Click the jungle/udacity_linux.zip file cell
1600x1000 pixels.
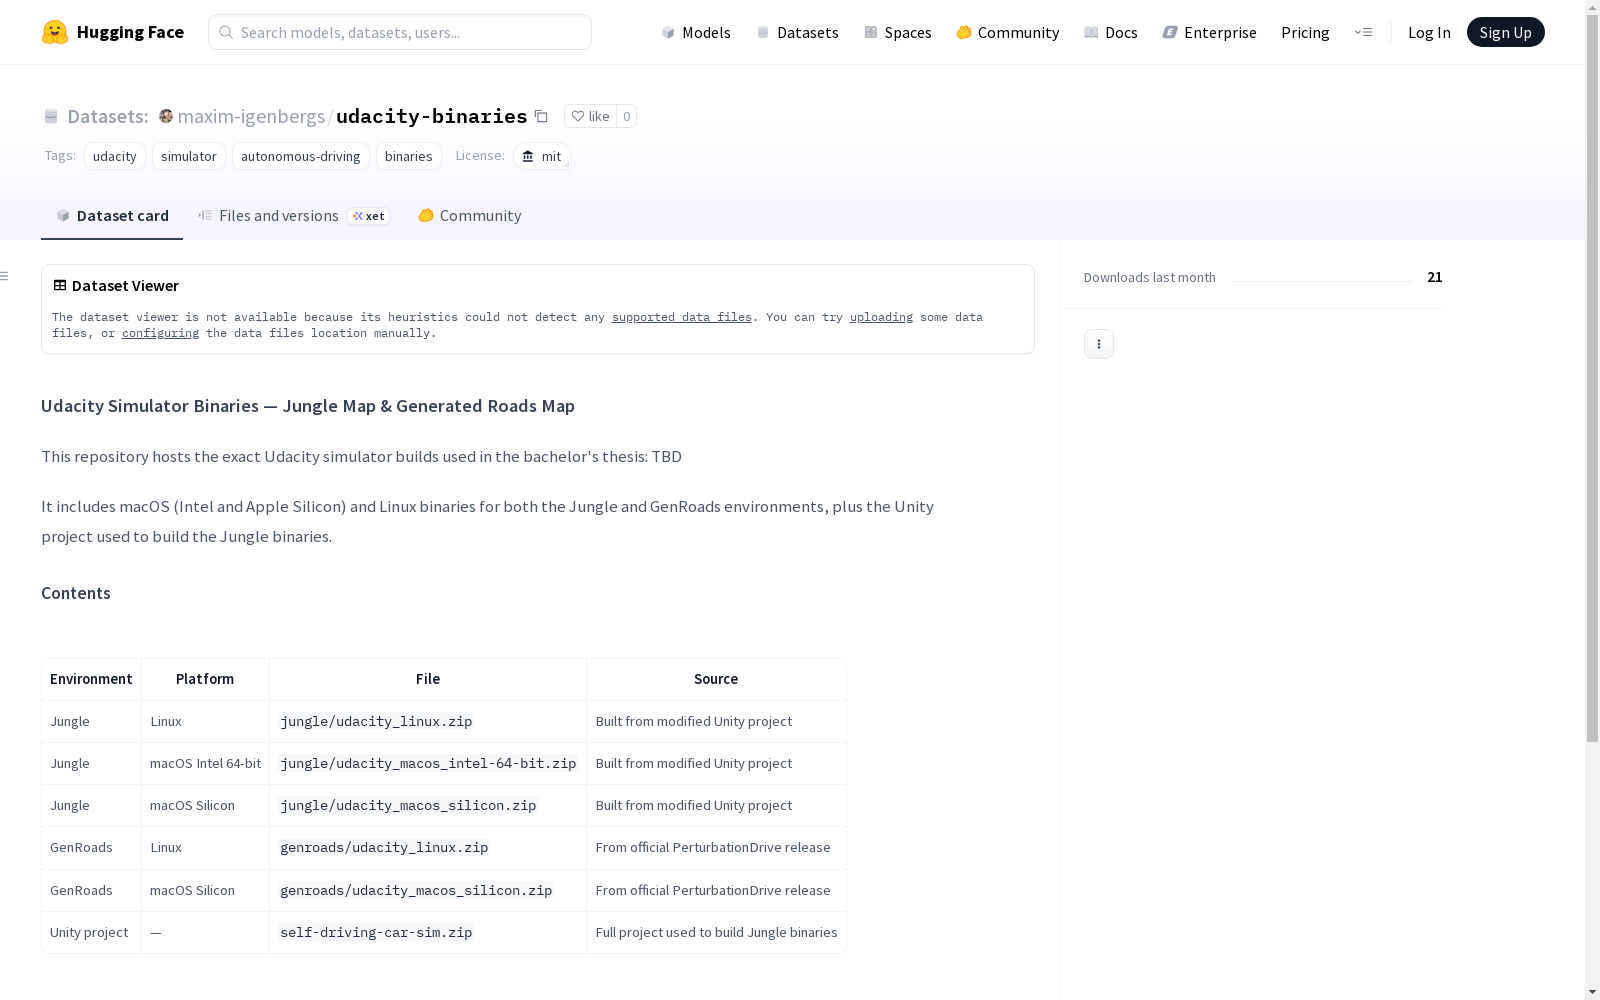[x=376, y=722]
